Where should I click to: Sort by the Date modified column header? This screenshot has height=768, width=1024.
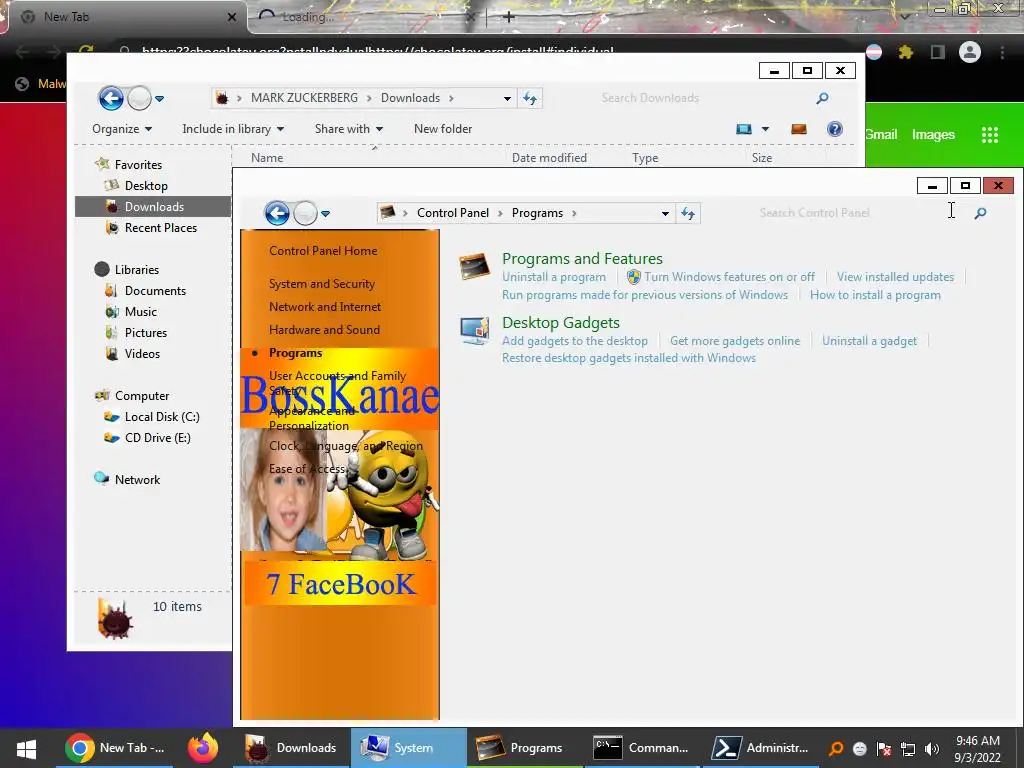tap(549, 157)
